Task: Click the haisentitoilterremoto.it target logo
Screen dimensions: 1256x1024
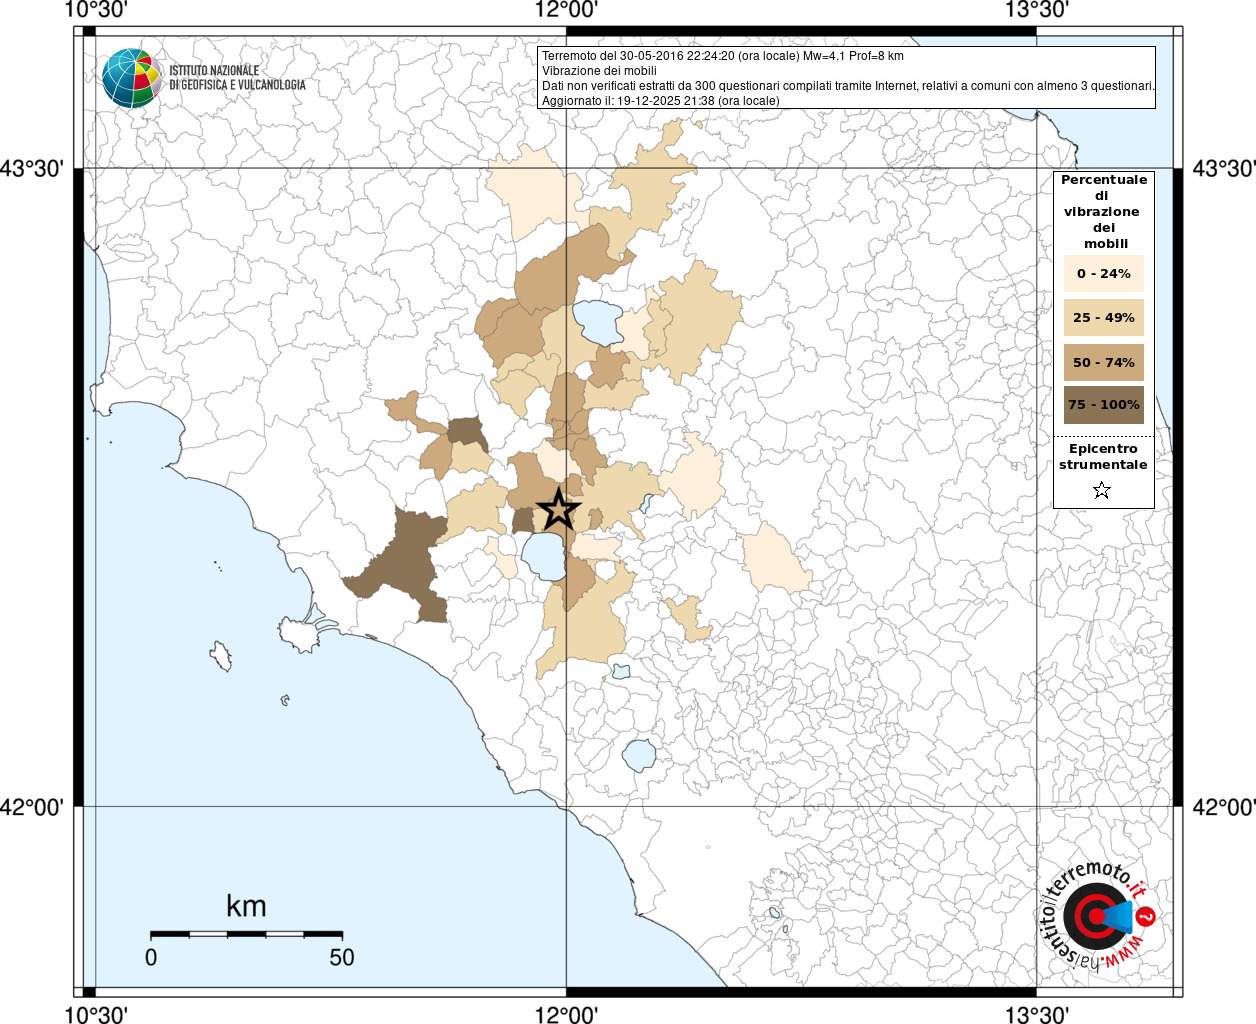Action: tap(1097, 916)
